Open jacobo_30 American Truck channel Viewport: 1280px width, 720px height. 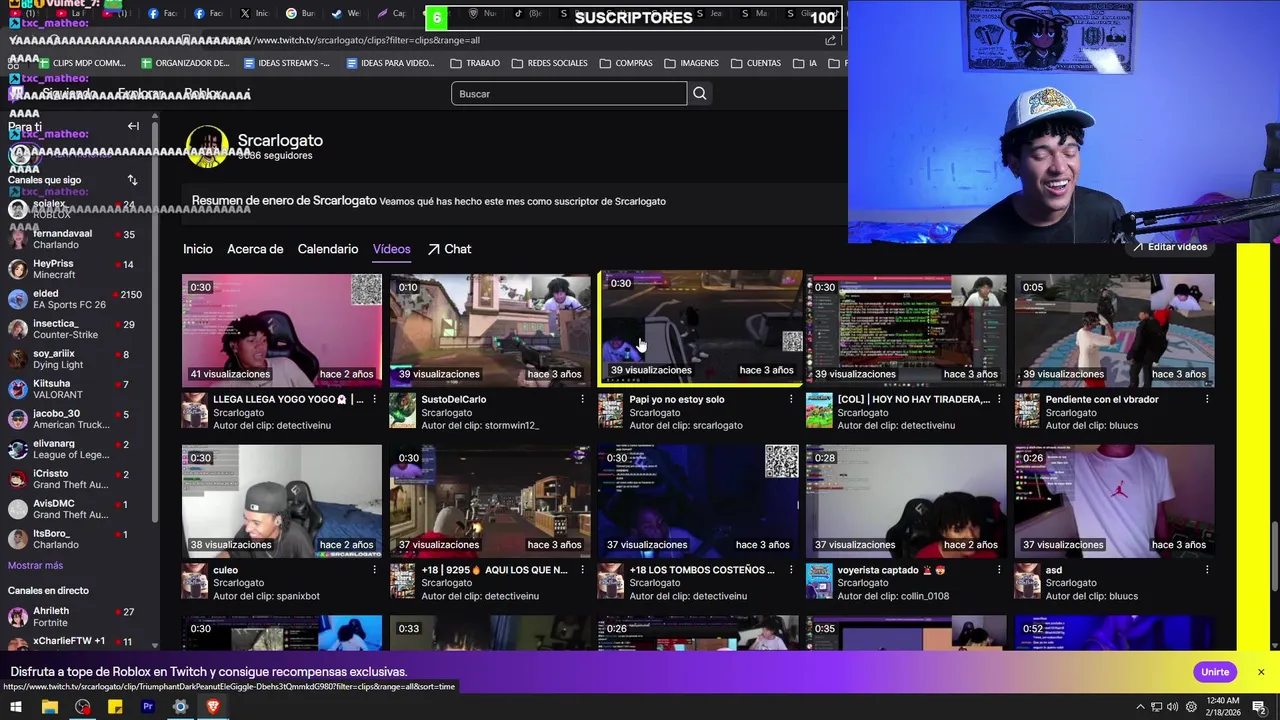click(78, 419)
